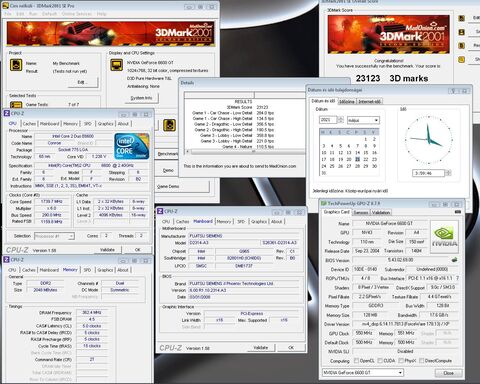Select day 21 in the calendar
The width and height of the screenshot is (480, 384).
[357, 159]
